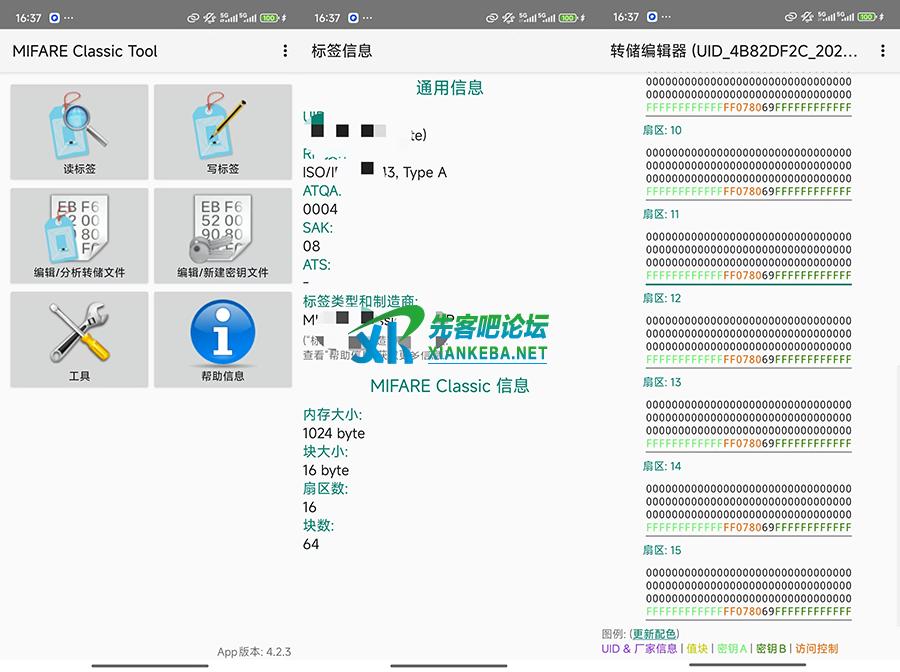Viewport: 900px width, 672px height.
Task: Open the 工具 (Tools) menu tile
Action: pos(79,340)
